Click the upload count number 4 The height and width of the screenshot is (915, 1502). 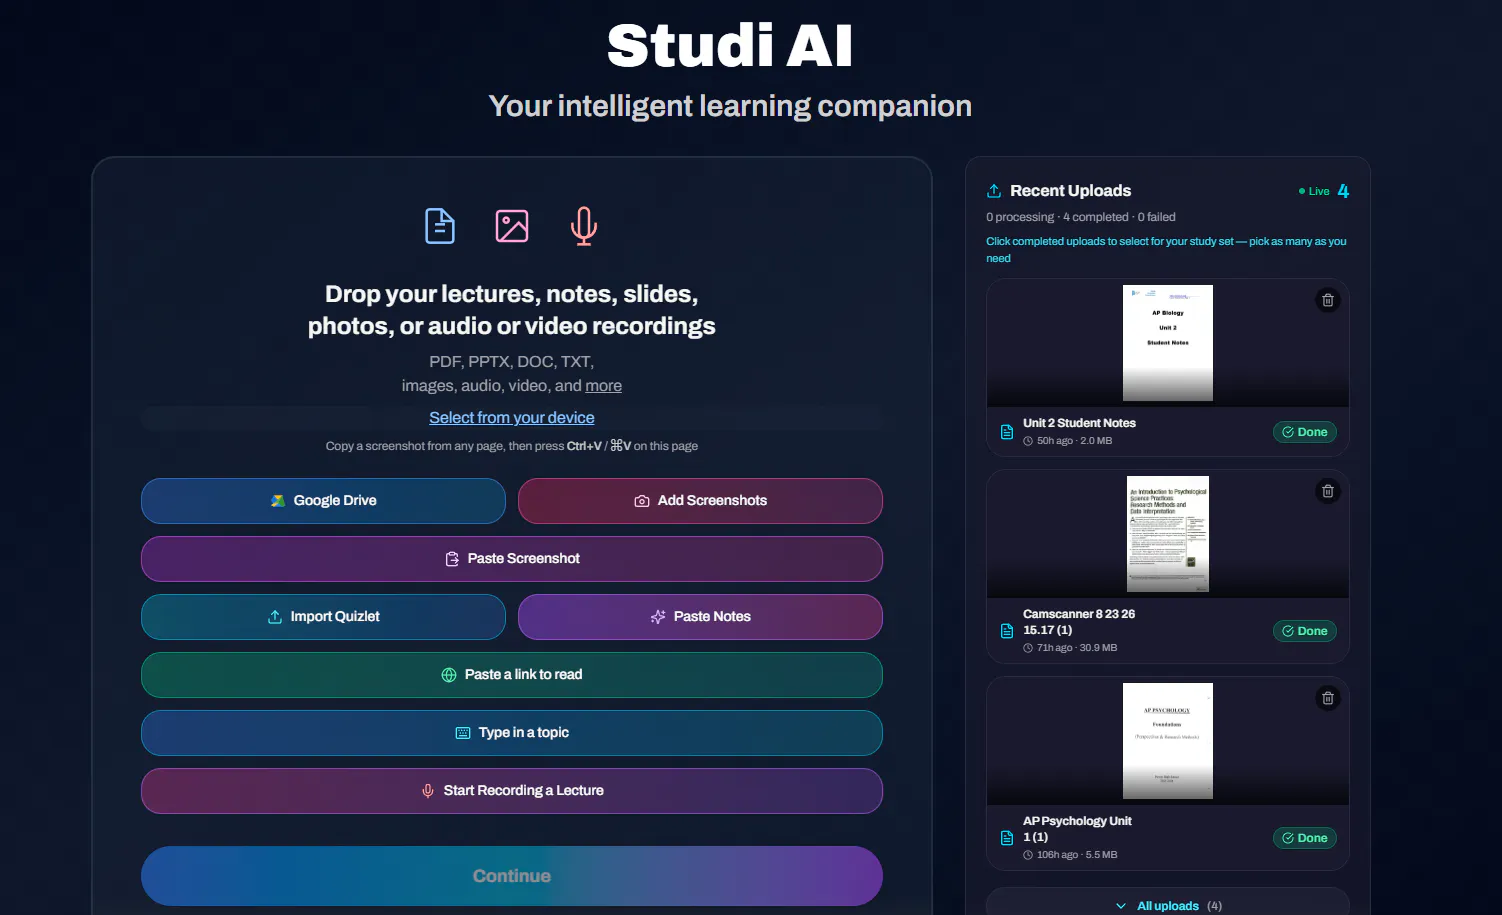pyautogui.click(x=1343, y=191)
